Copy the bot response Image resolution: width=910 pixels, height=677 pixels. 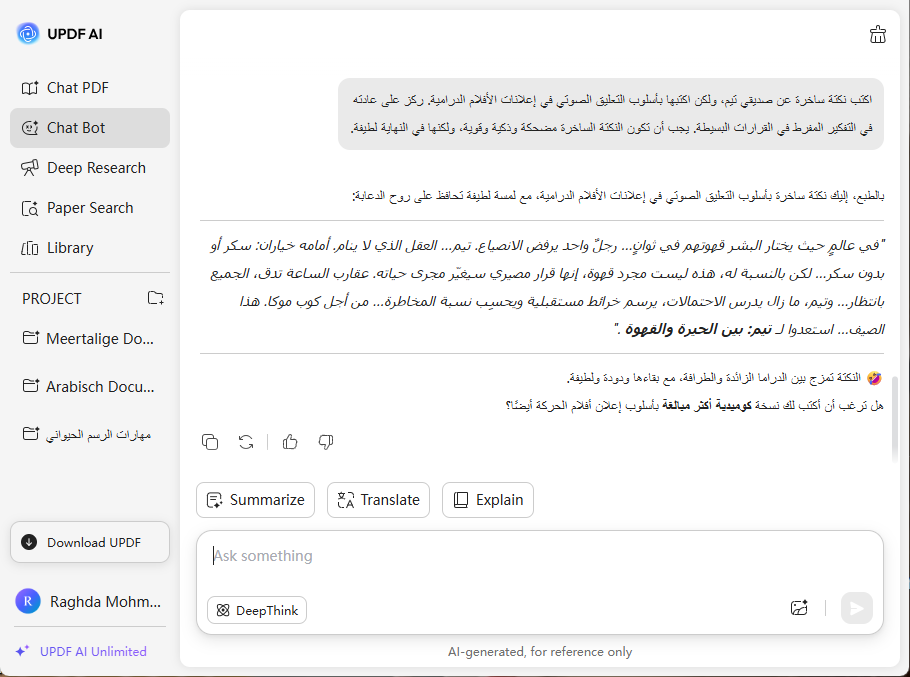point(210,442)
